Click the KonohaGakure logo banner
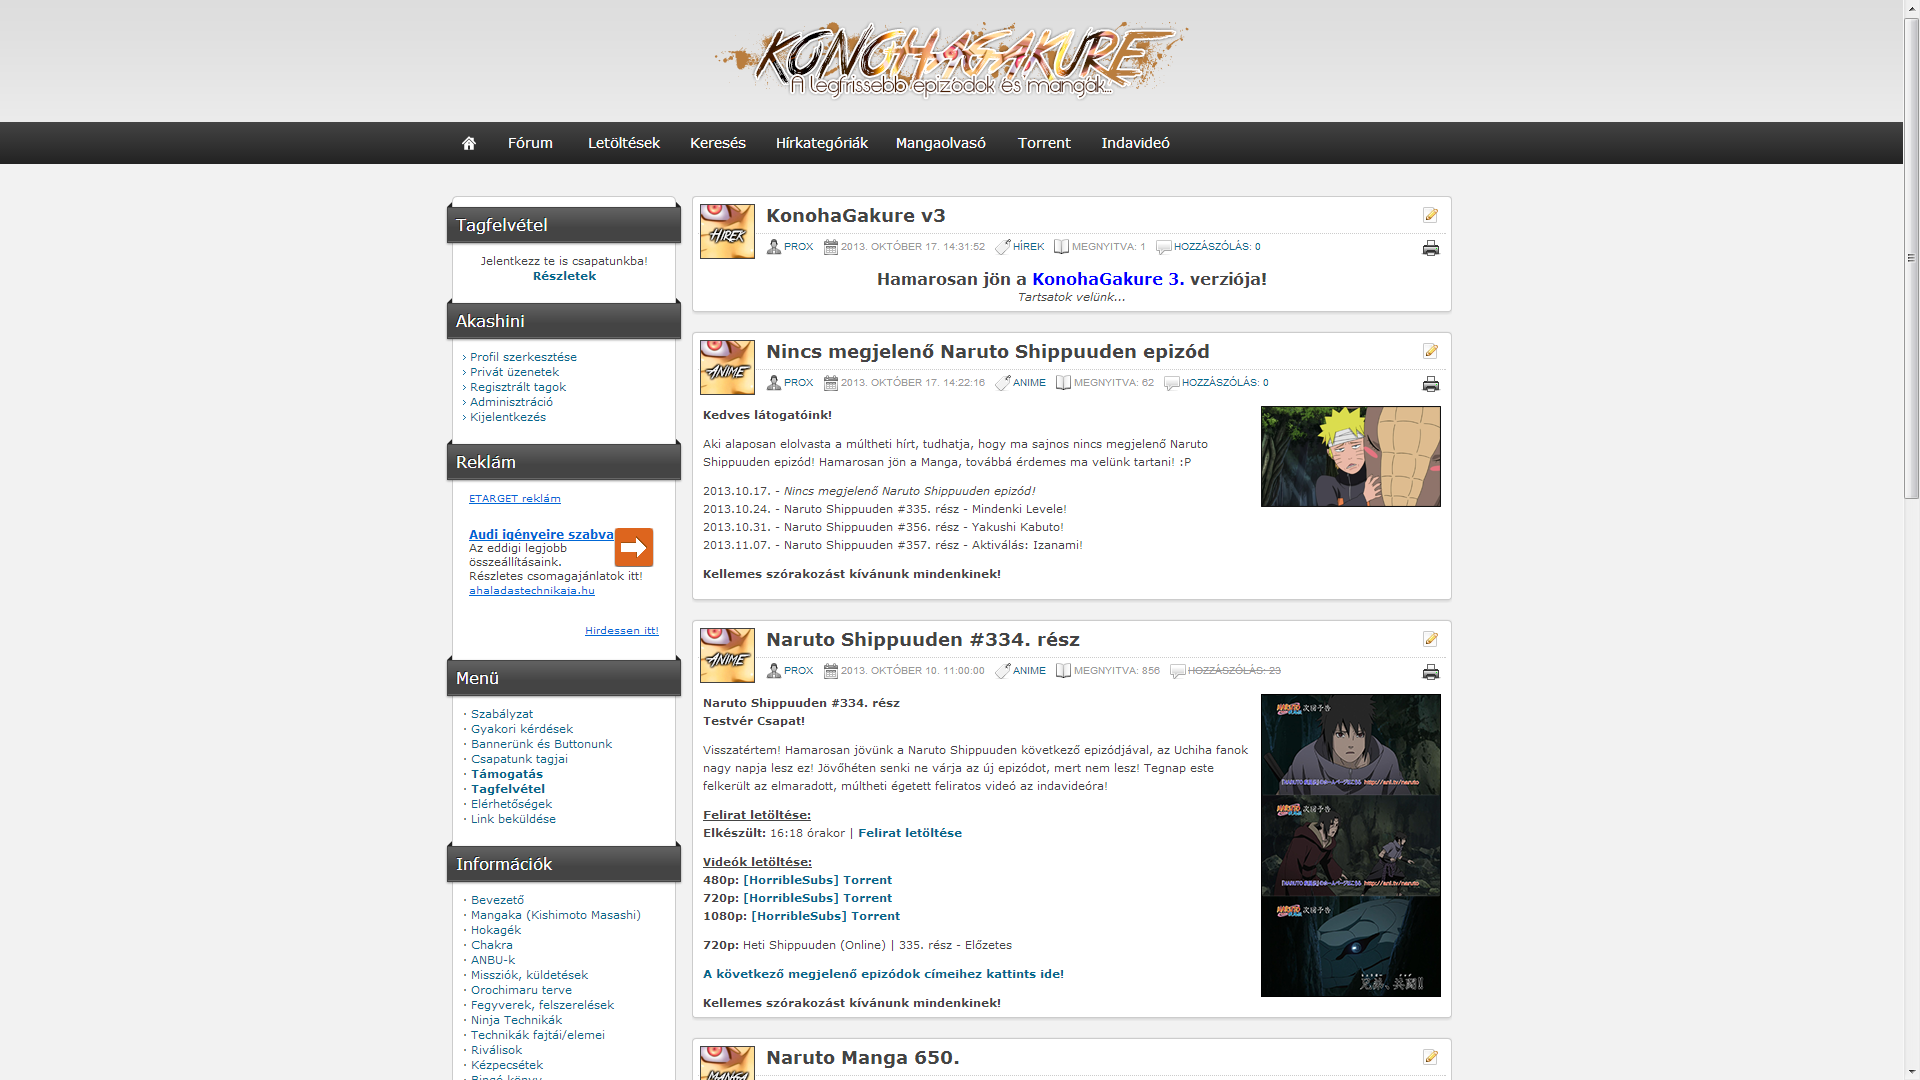1920x1080 pixels. click(950, 60)
